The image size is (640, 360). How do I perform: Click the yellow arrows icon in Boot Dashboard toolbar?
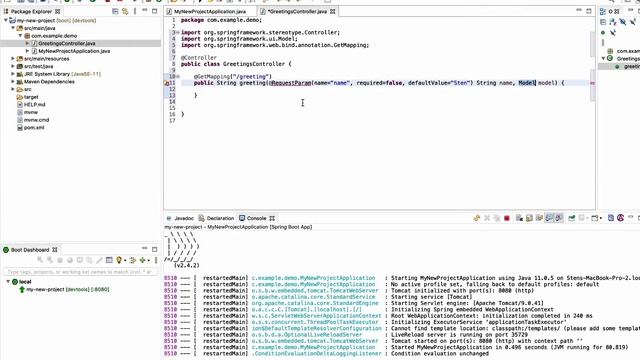tap(132, 260)
